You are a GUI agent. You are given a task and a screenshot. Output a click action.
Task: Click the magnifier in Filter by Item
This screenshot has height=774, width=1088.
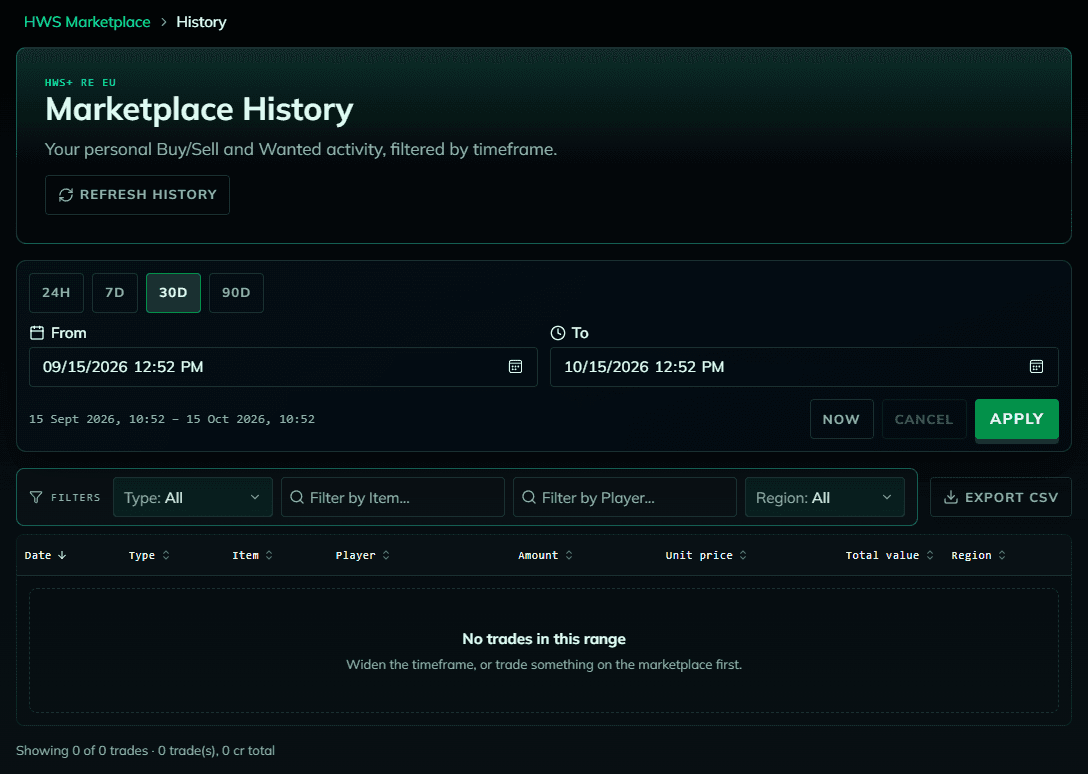point(297,497)
